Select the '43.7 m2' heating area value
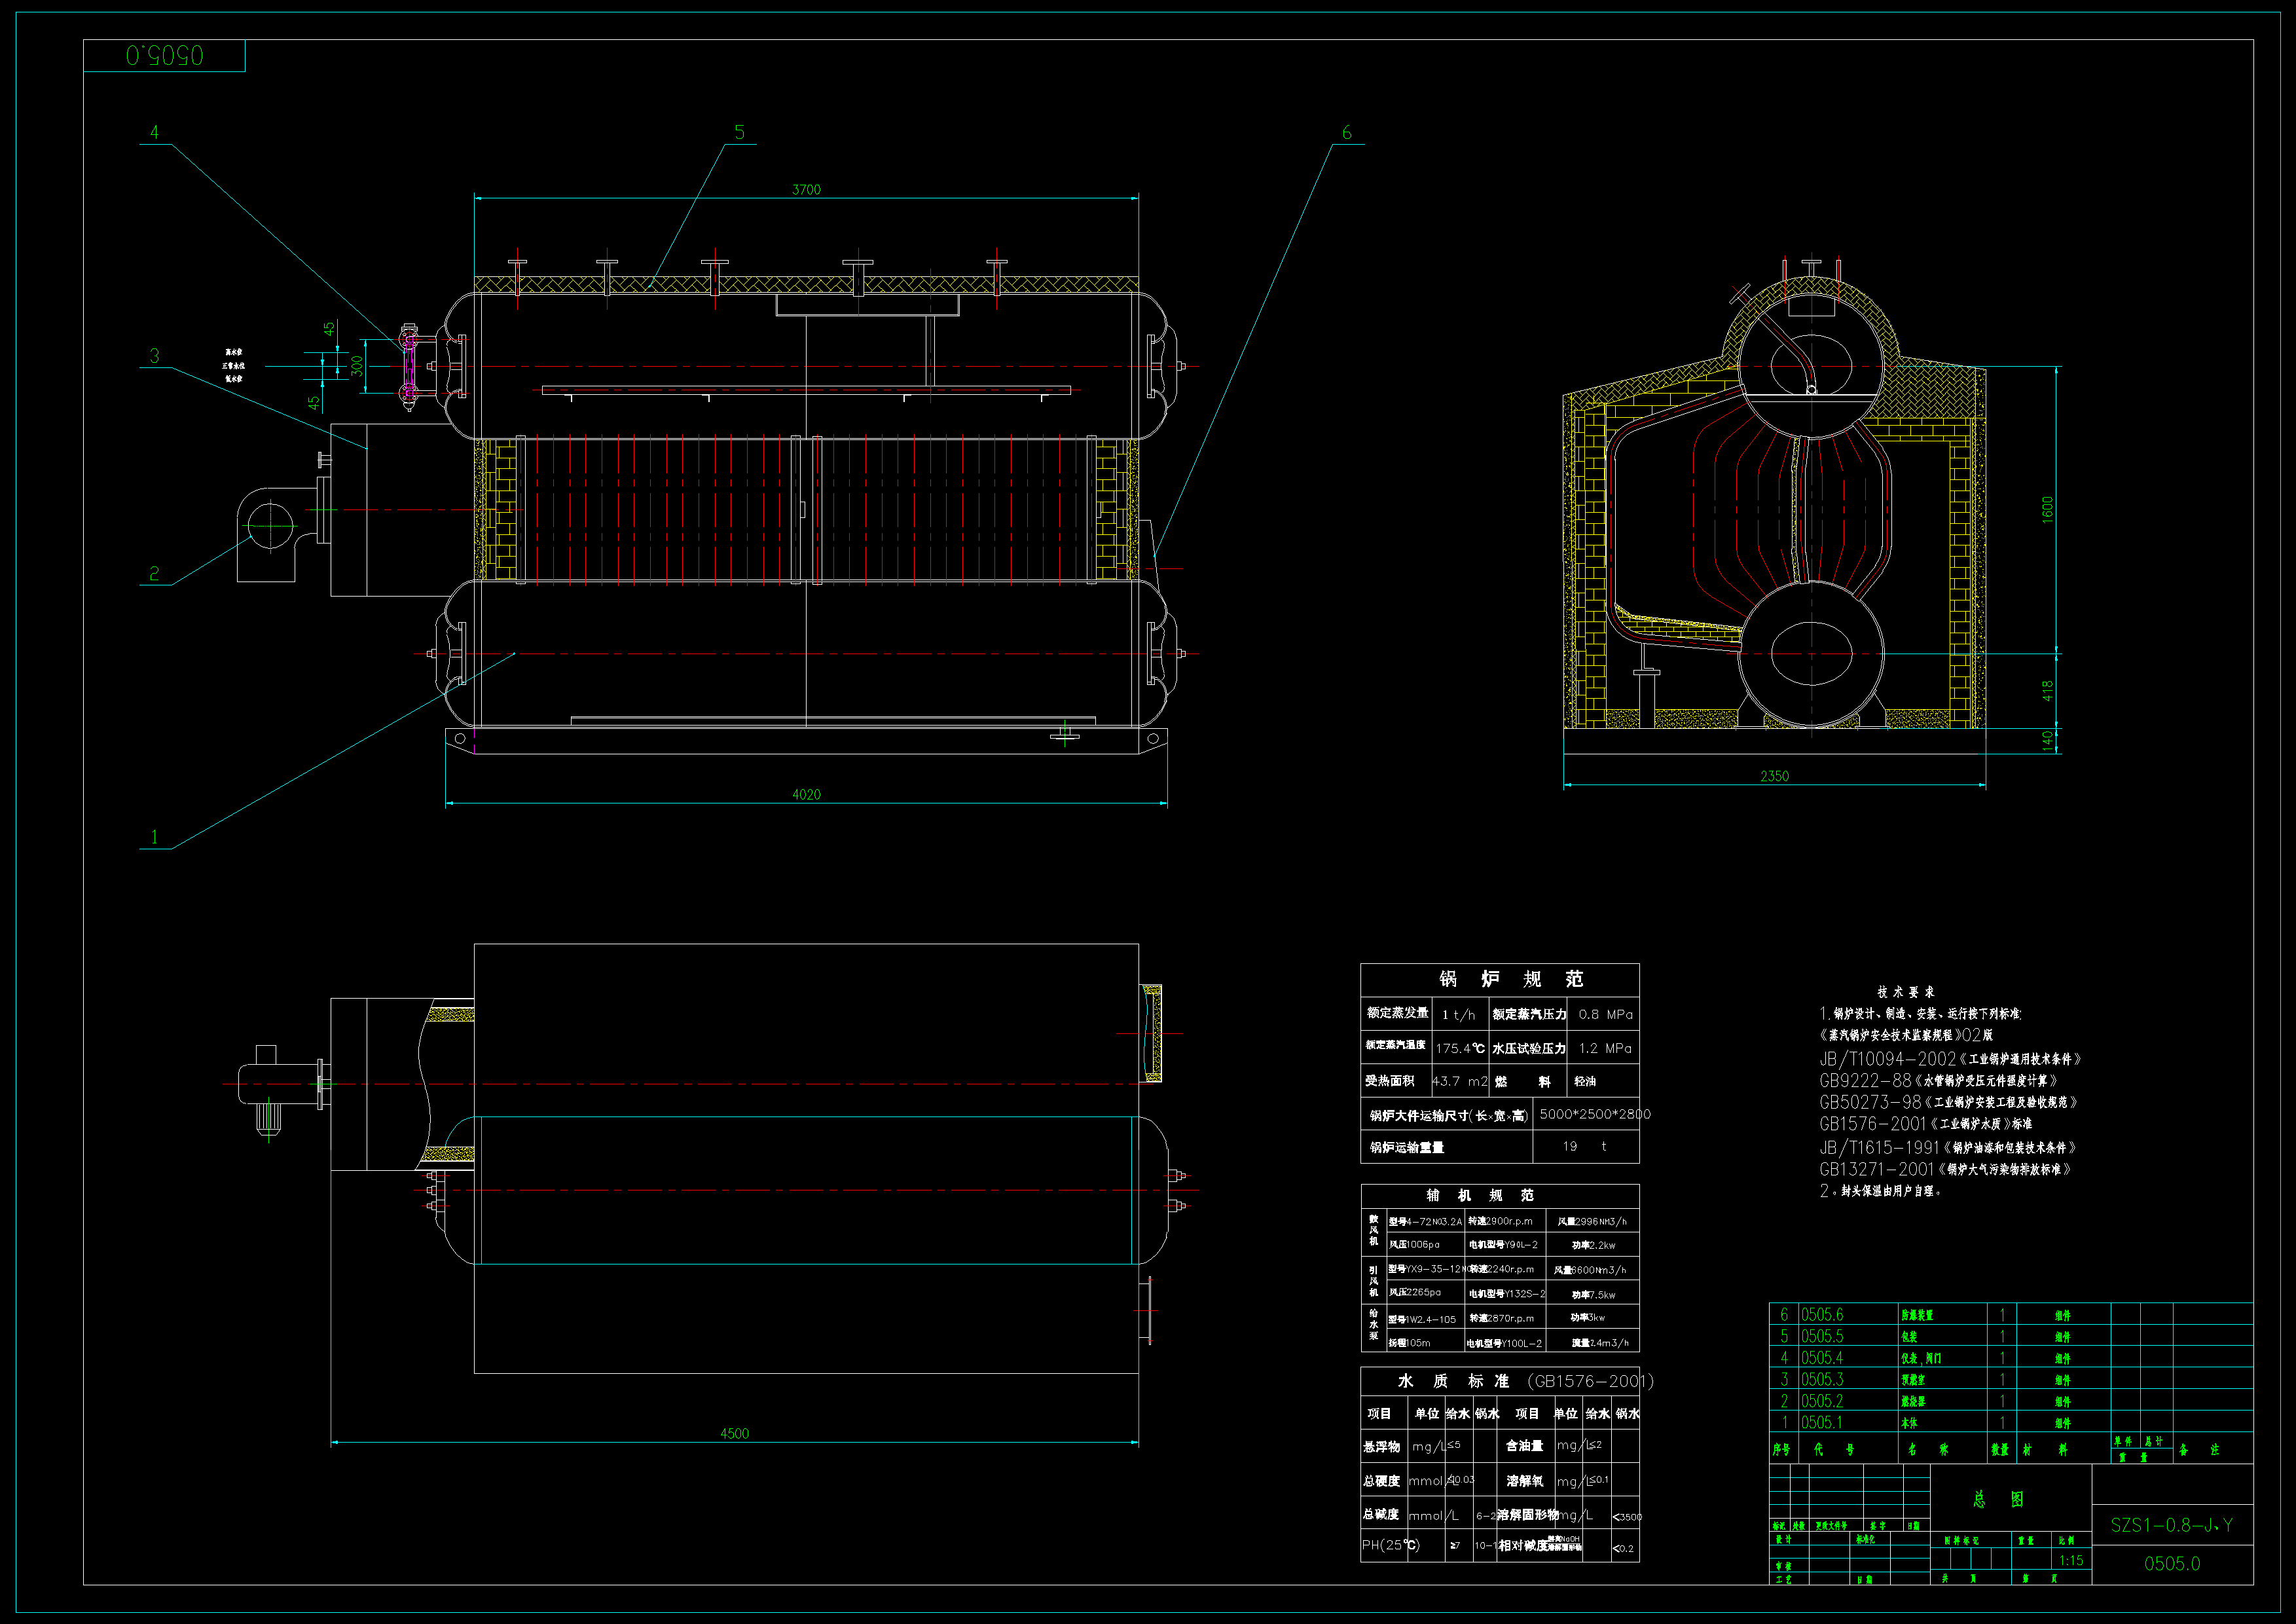 1460,1081
